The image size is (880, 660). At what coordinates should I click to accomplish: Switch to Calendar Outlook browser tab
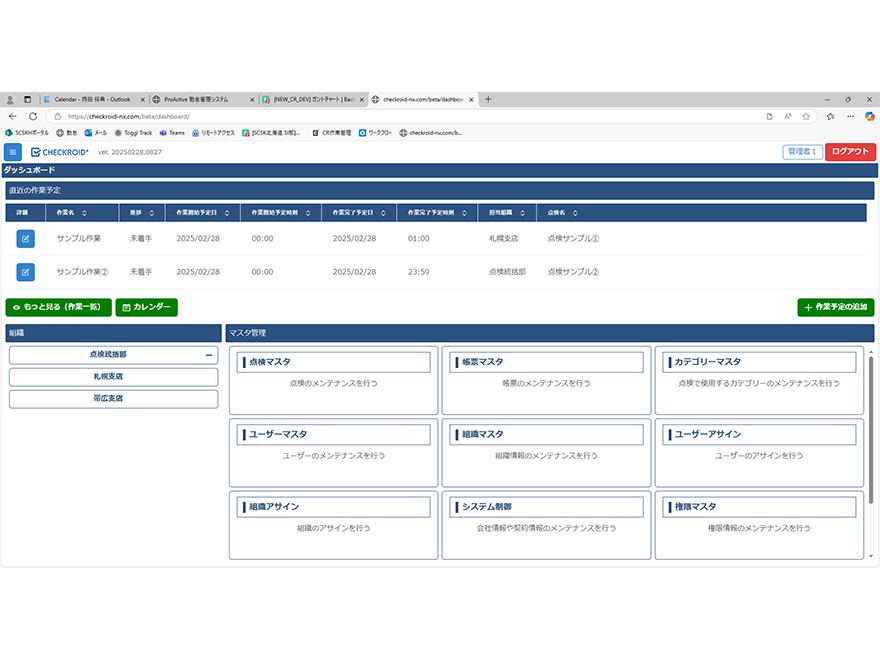[93, 99]
